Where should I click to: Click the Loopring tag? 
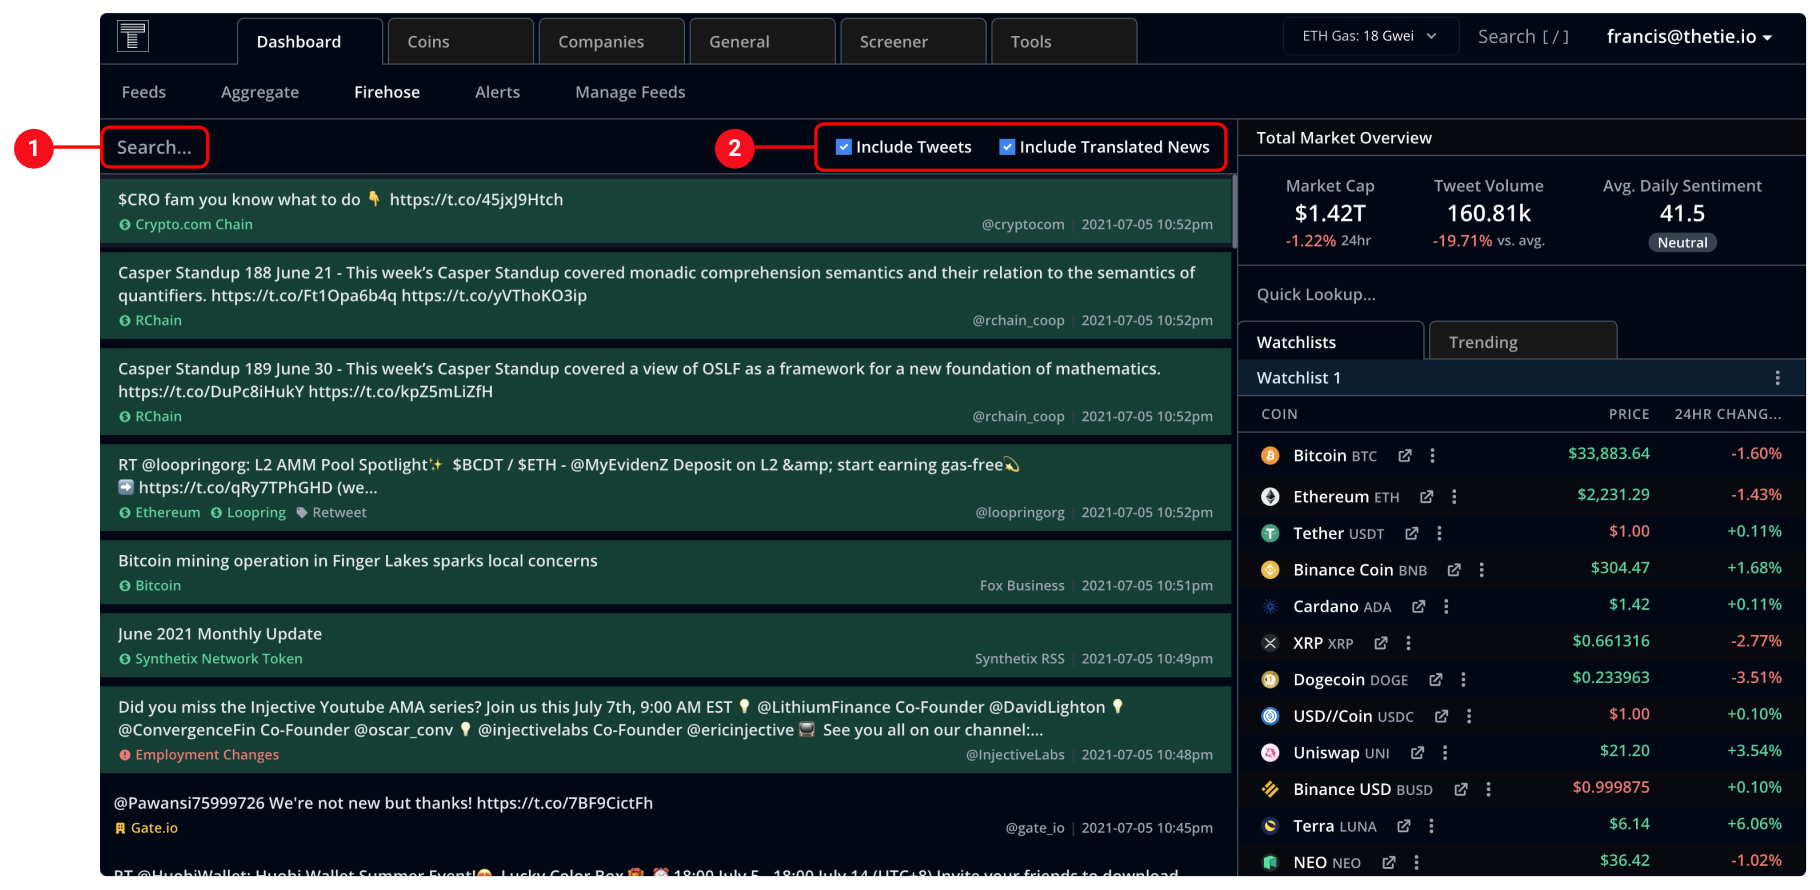click(248, 513)
